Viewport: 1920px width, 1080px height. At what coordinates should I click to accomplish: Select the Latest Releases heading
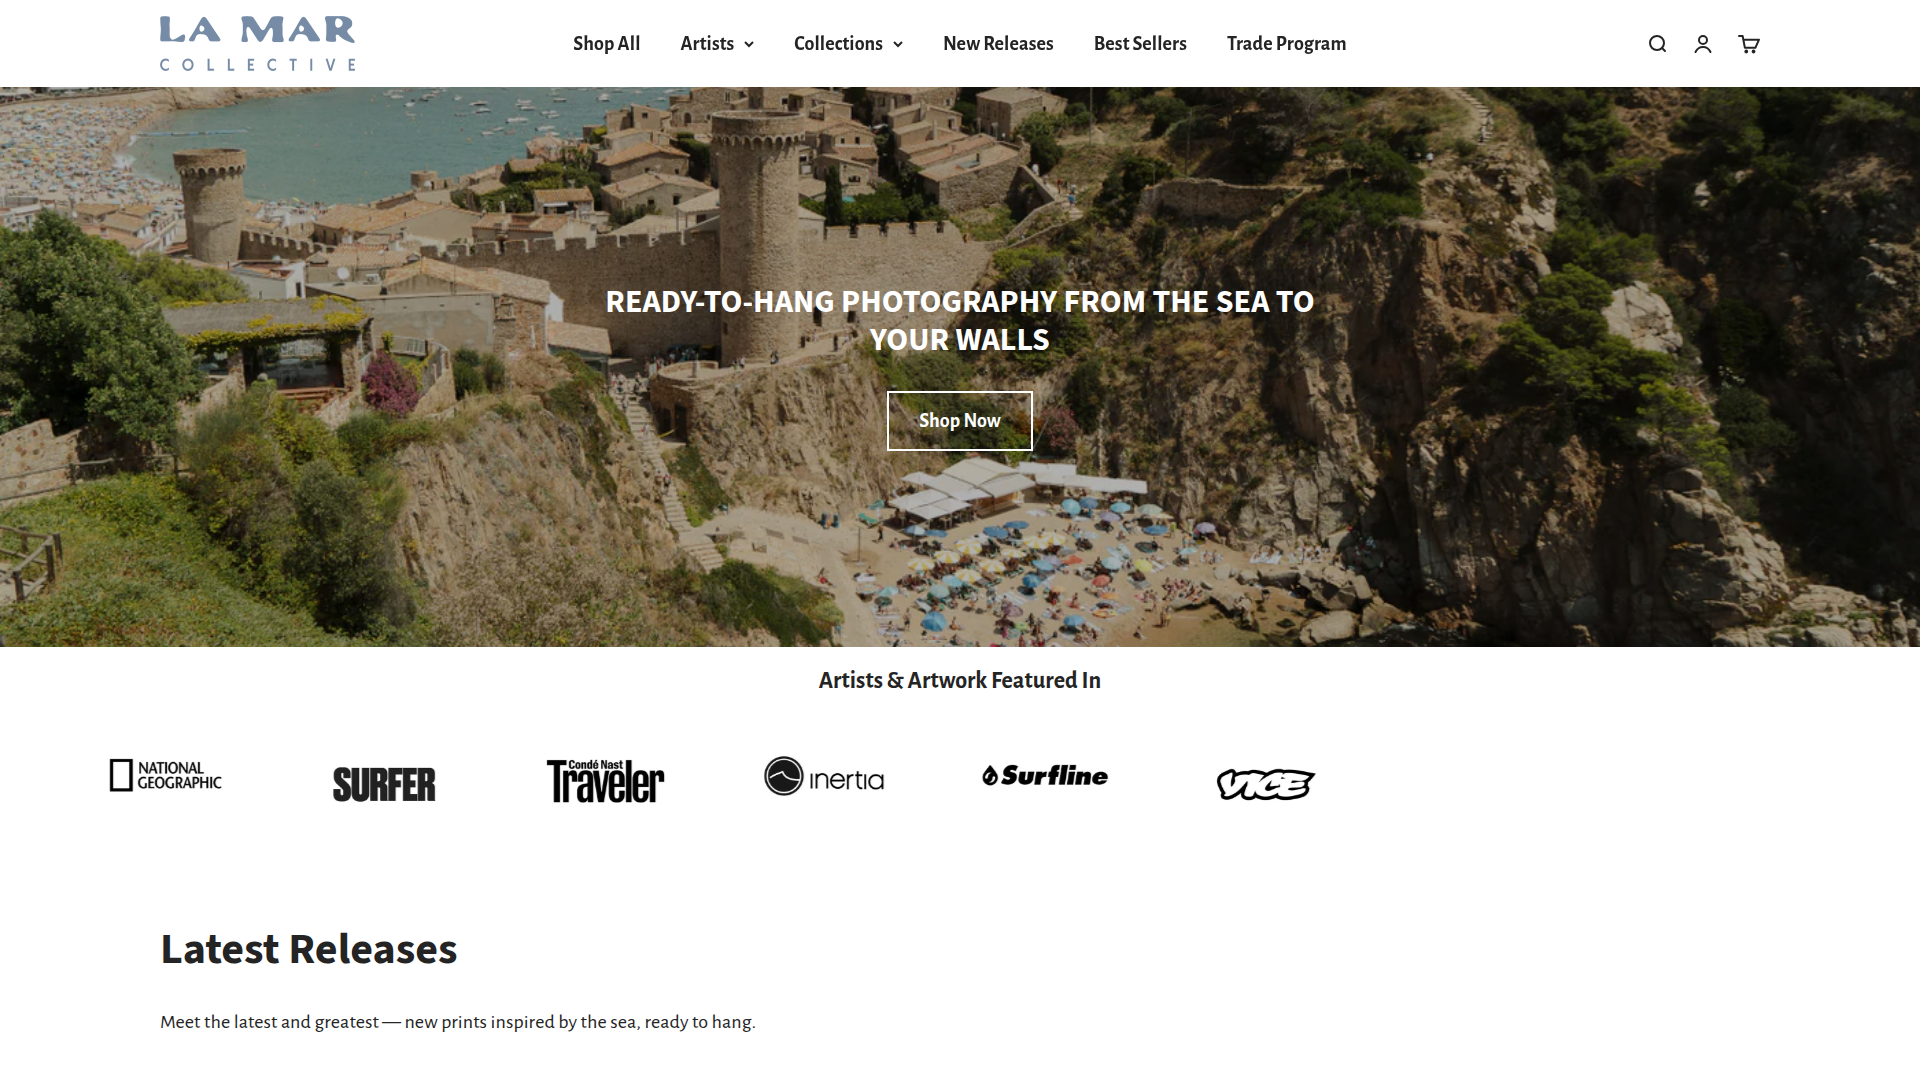point(309,949)
